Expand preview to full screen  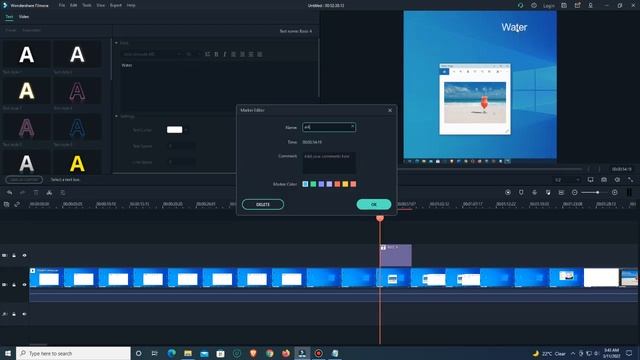click(x=631, y=180)
